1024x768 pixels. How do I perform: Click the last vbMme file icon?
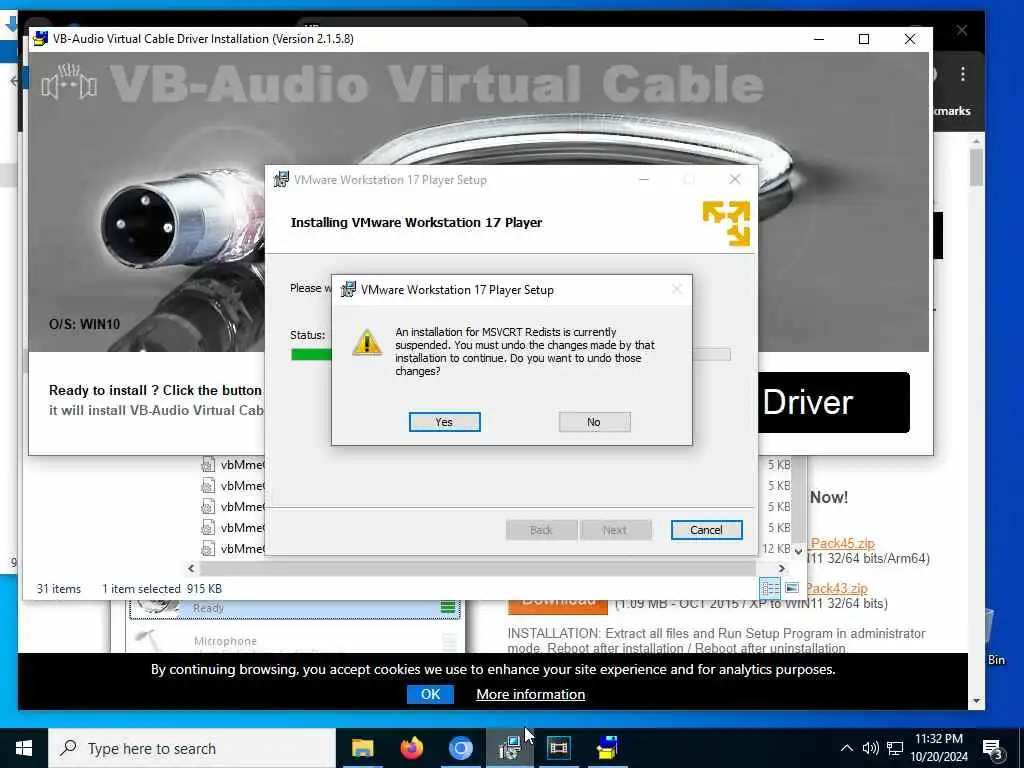pos(208,548)
